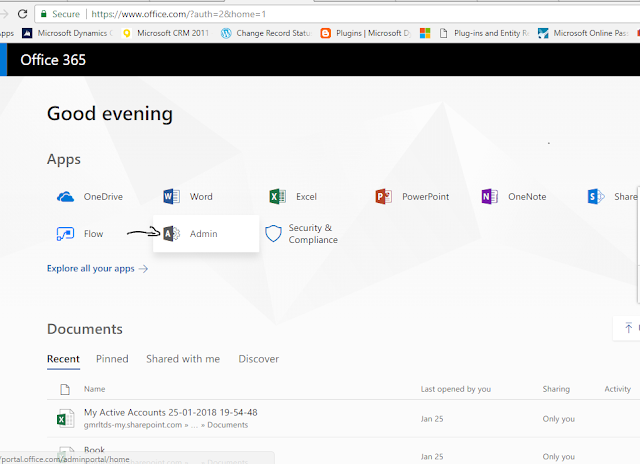Click the Documents section heading

point(84,329)
